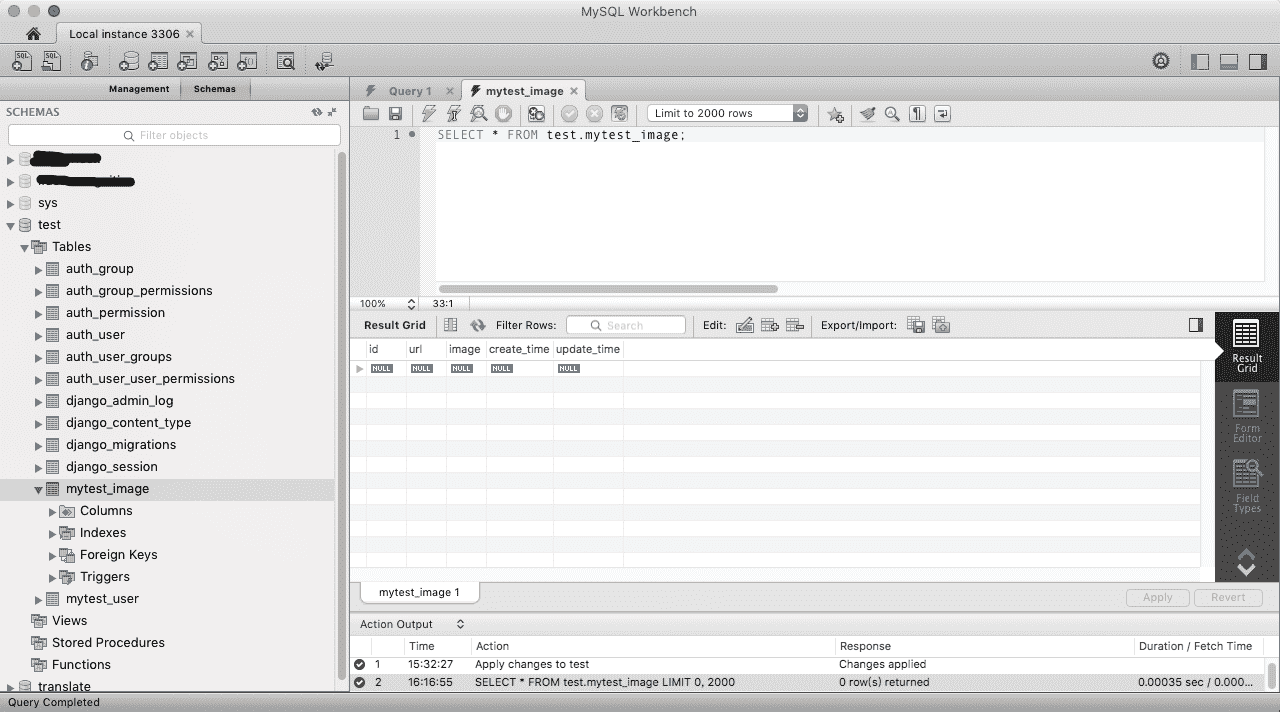
Task: Export recordset to file icon
Action: click(x=916, y=325)
